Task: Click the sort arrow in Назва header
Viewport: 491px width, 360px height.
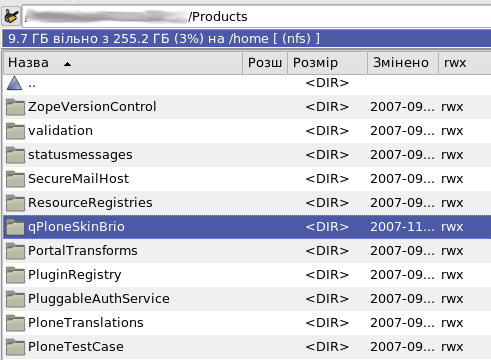Action: coord(67,64)
